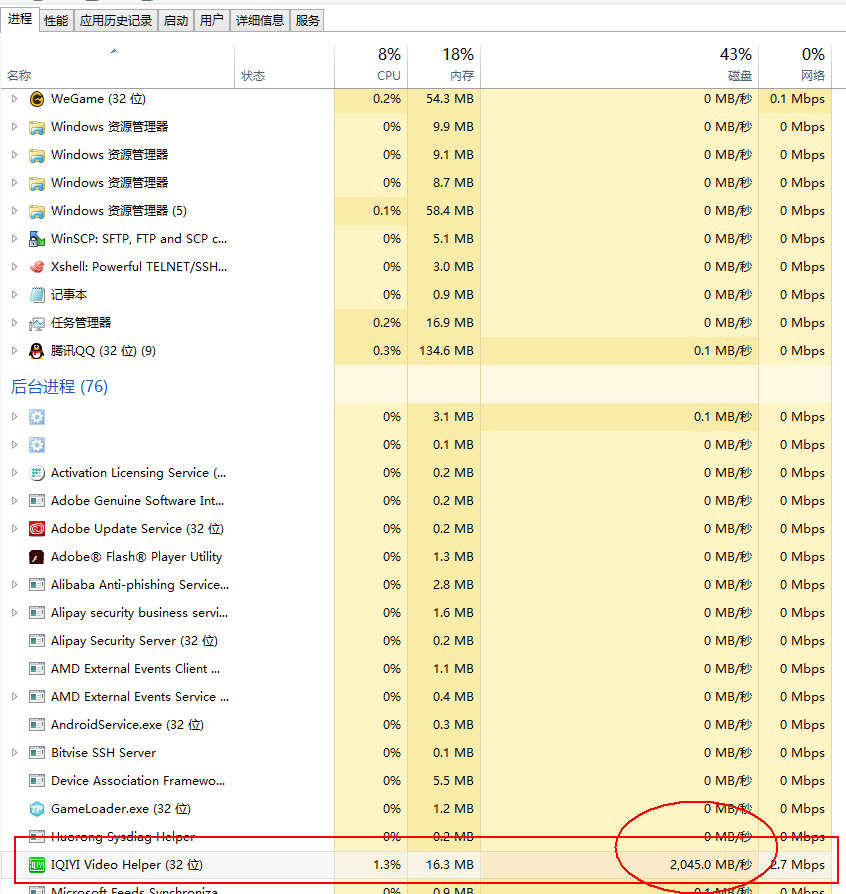Click the GameLoader.exe process icon
This screenshot has height=894, width=846.
[37, 808]
